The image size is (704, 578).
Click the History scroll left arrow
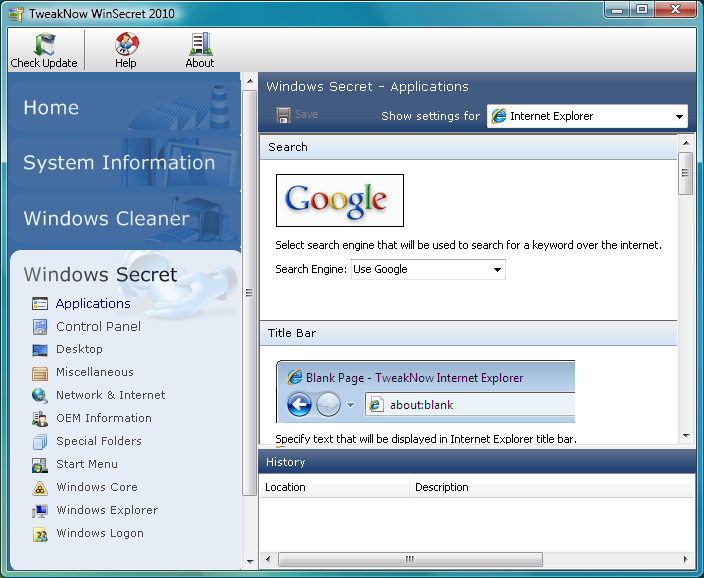tap(268, 560)
